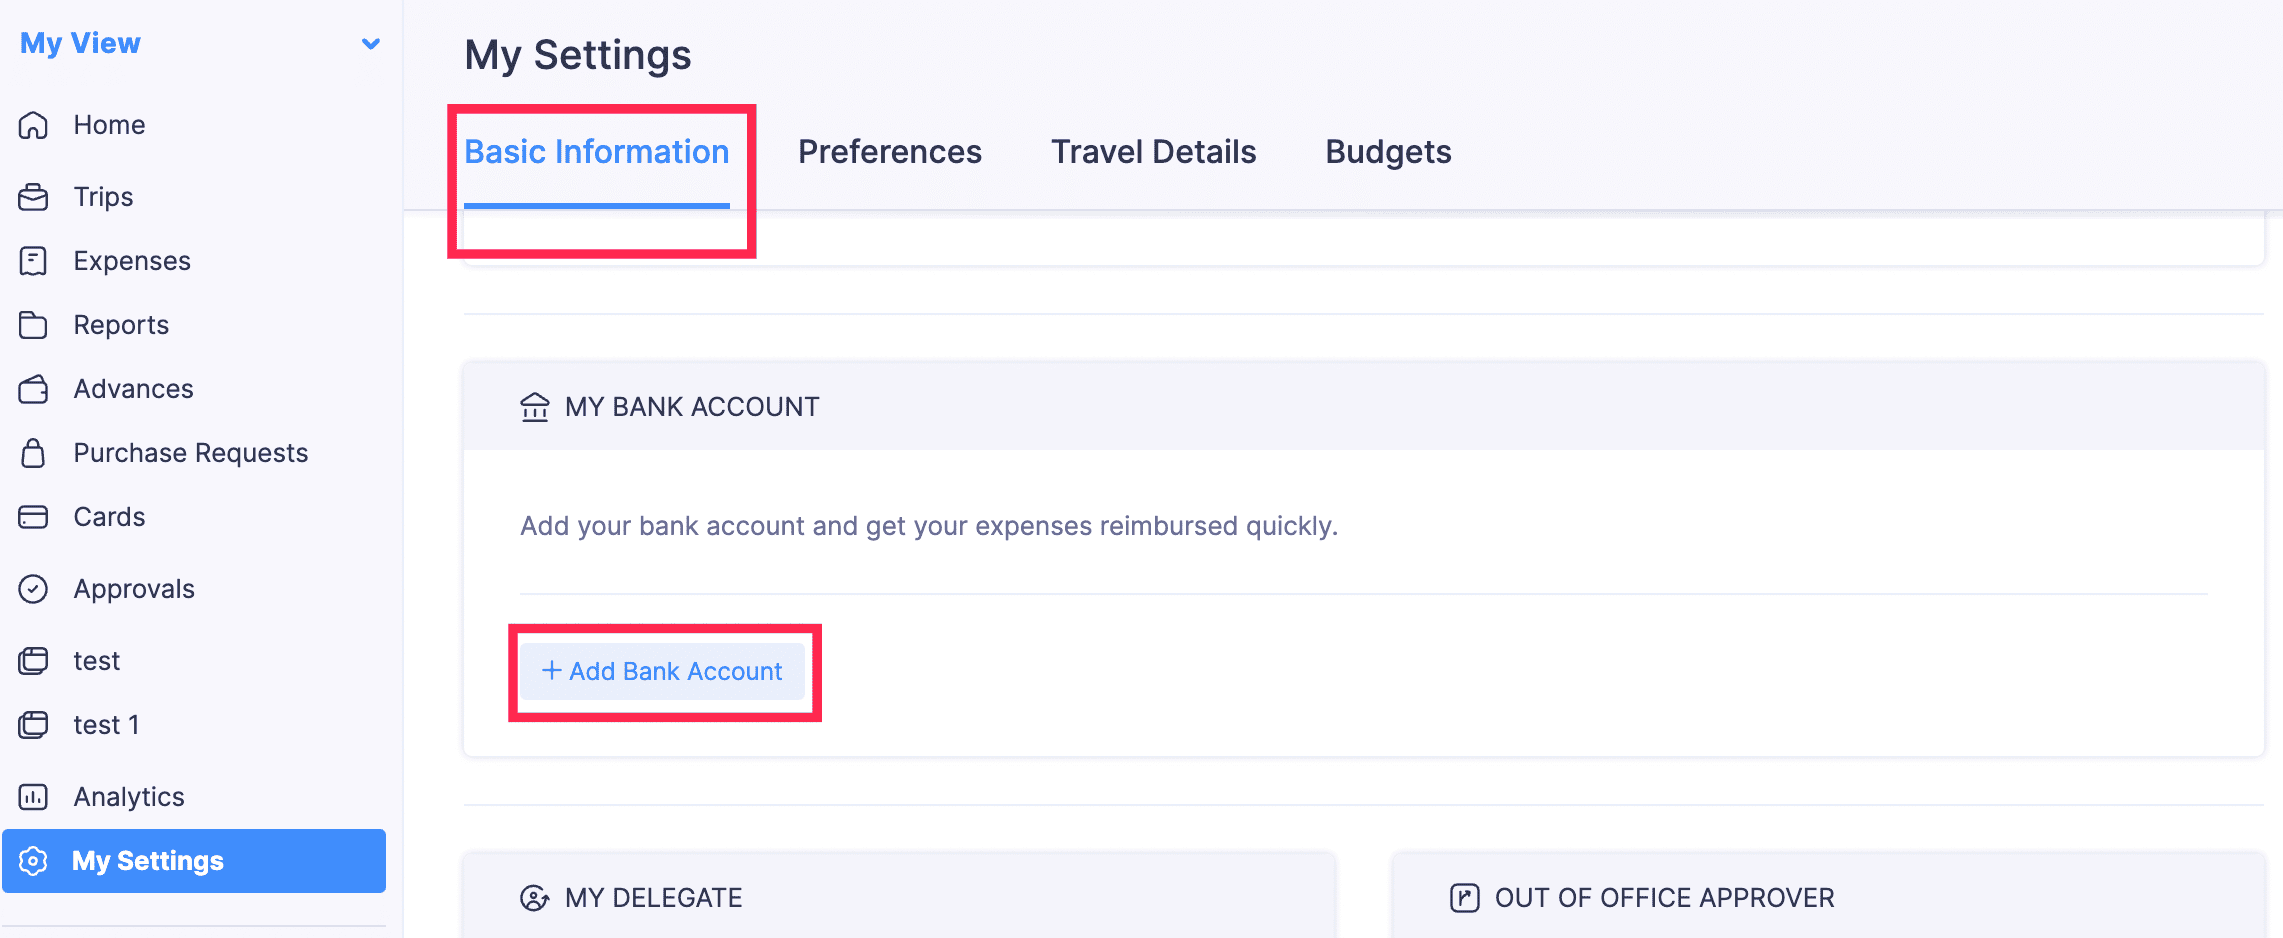Image resolution: width=2283 pixels, height=938 pixels.
Task: Select the Trips briefcase icon
Action: (x=33, y=196)
